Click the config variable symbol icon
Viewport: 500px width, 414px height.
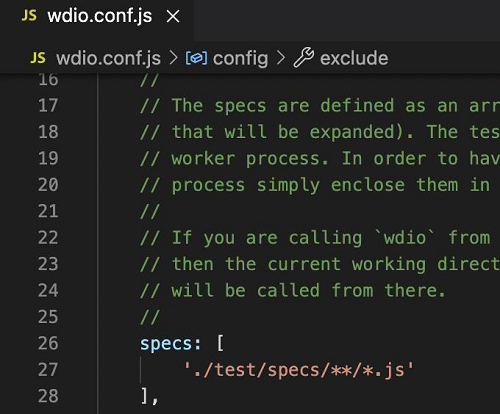[x=196, y=58]
